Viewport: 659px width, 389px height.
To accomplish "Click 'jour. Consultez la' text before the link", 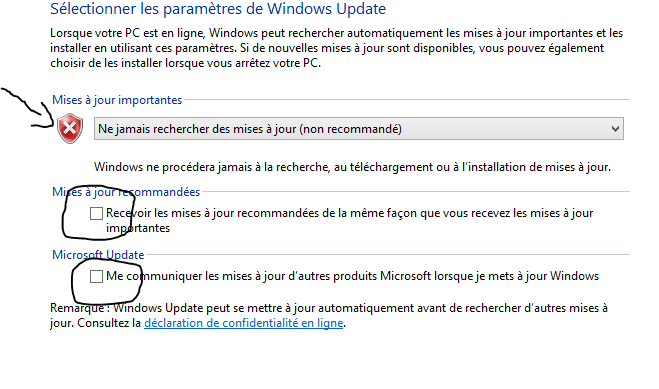I will tap(95, 323).
